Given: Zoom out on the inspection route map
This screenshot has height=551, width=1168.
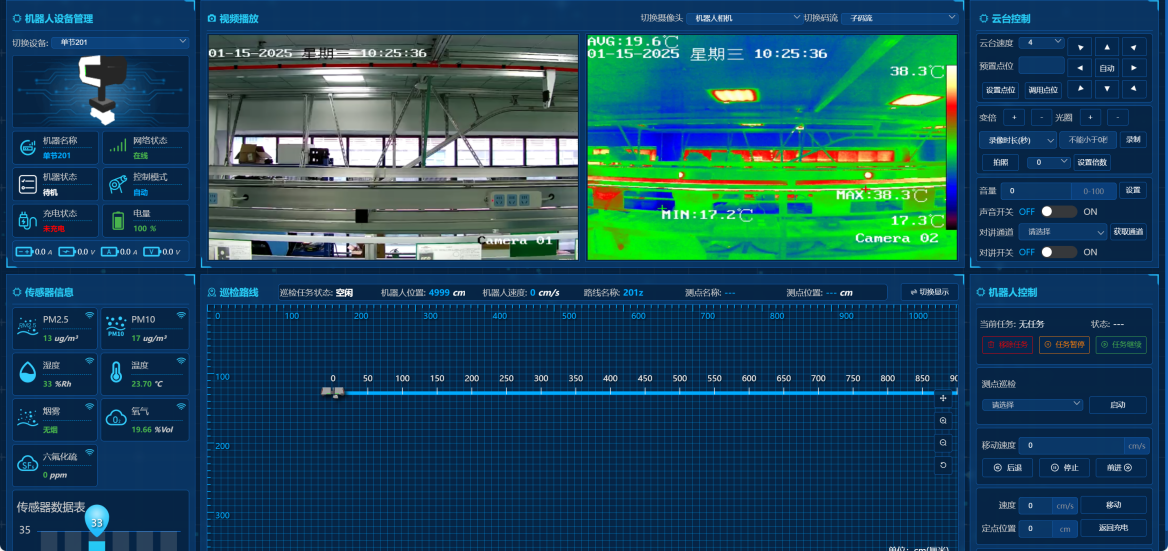Looking at the screenshot, I should 943,442.
